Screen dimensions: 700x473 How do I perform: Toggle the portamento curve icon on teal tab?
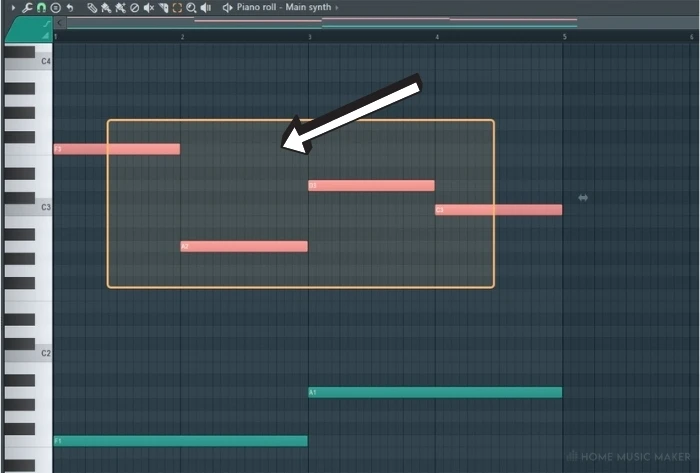tap(46, 24)
